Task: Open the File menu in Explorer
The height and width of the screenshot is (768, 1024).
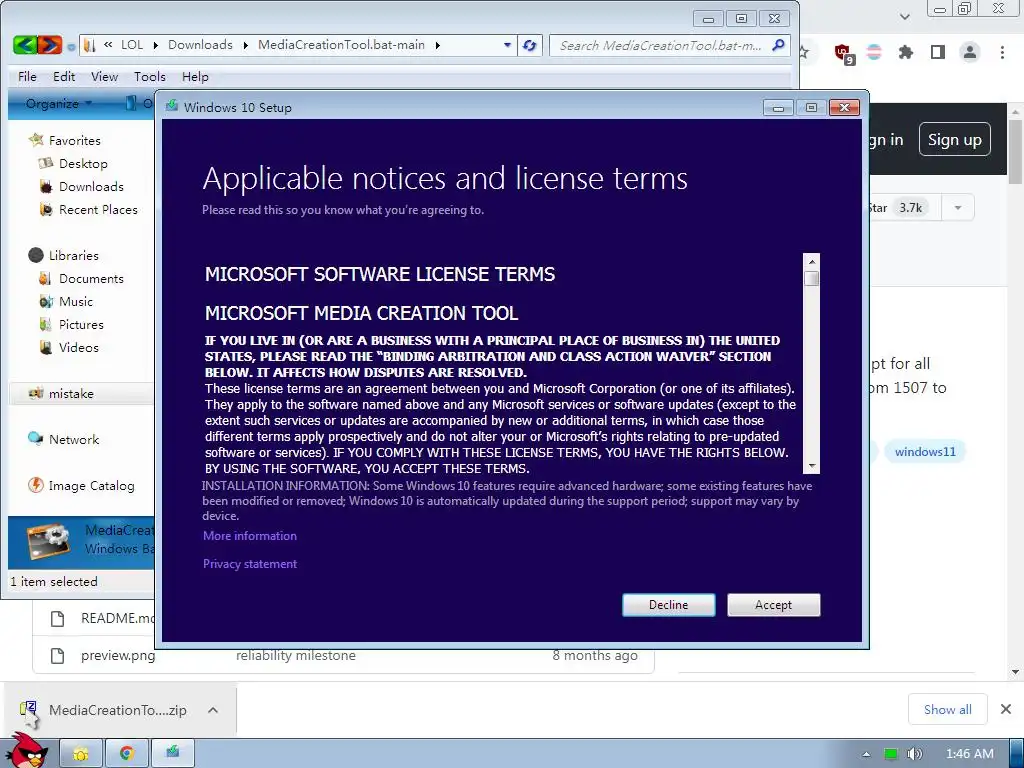Action: point(27,76)
